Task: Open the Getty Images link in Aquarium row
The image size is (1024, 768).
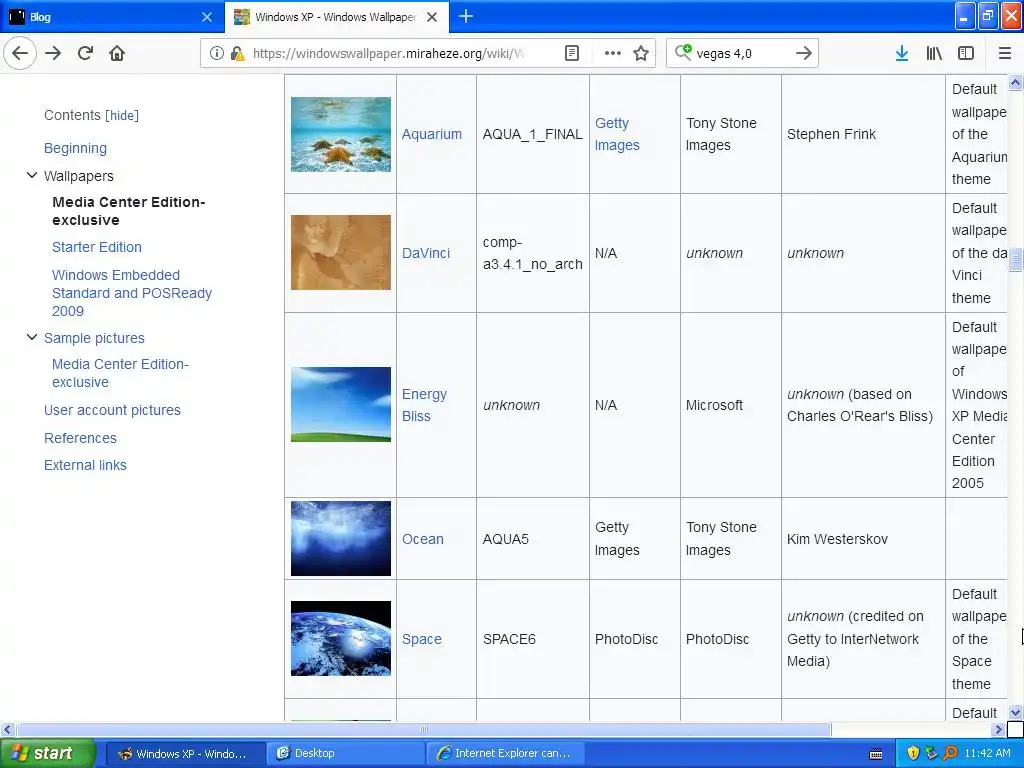Action: (x=617, y=134)
